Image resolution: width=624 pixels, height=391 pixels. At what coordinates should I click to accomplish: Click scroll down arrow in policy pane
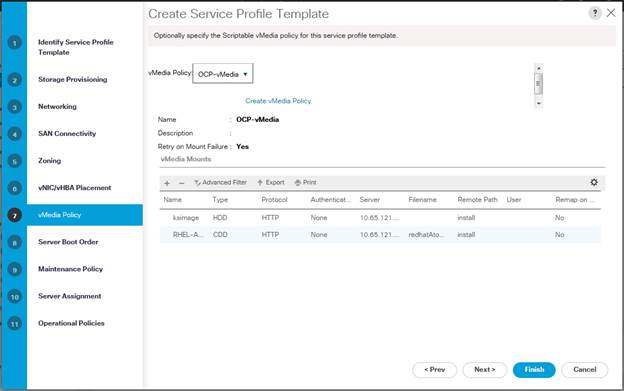538,103
